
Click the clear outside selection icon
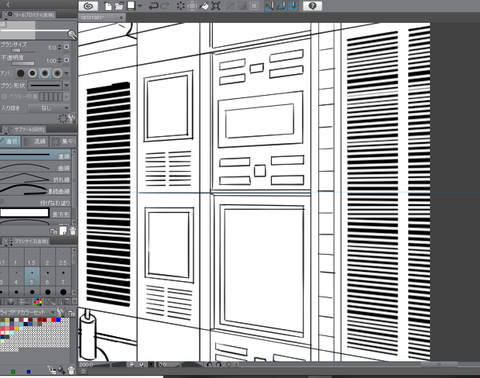pos(192,6)
